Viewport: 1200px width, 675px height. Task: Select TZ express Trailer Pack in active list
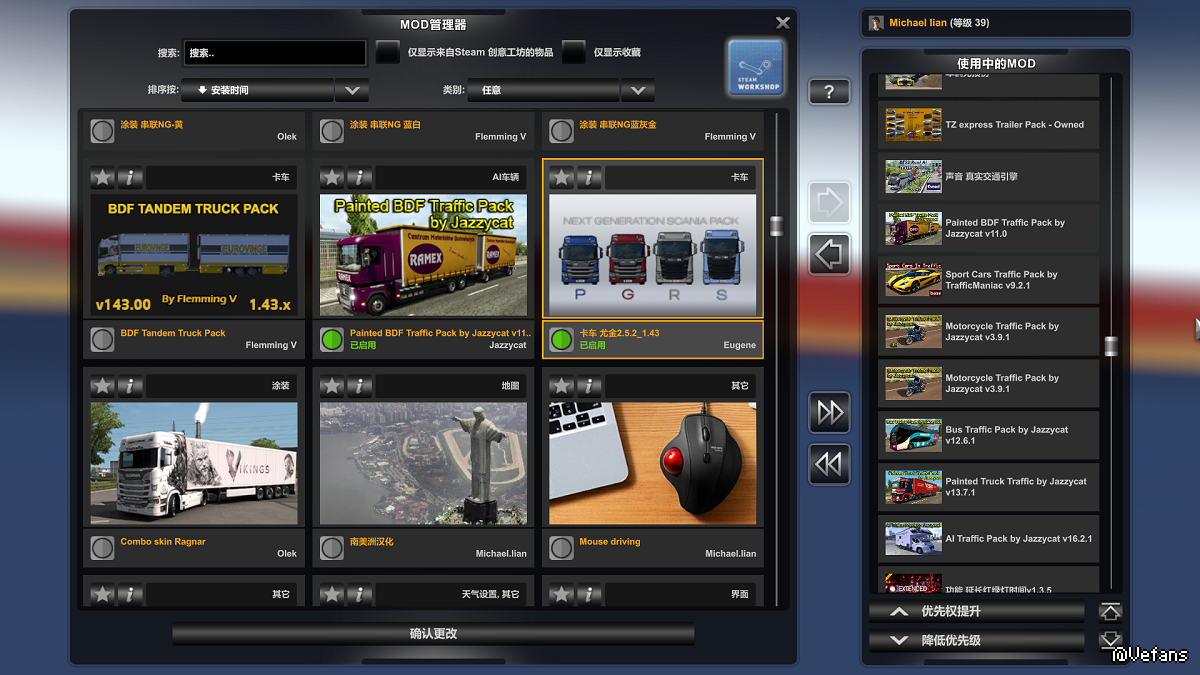pyautogui.click(x=988, y=125)
